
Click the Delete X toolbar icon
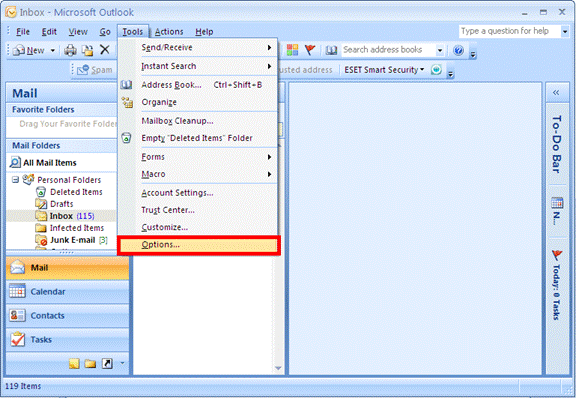(105, 50)
